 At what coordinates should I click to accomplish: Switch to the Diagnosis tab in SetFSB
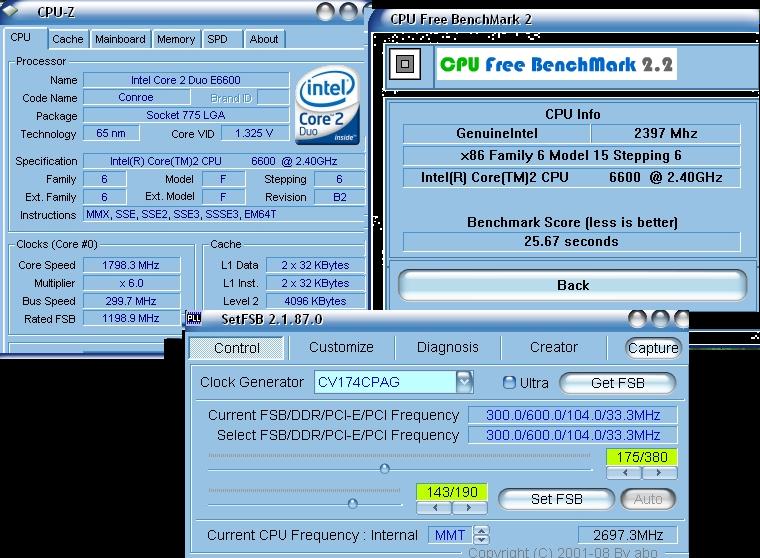point(447,347)
